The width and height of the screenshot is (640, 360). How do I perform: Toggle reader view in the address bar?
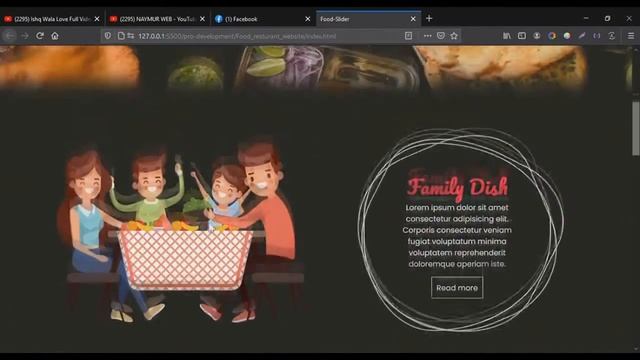tap(408, 36)
